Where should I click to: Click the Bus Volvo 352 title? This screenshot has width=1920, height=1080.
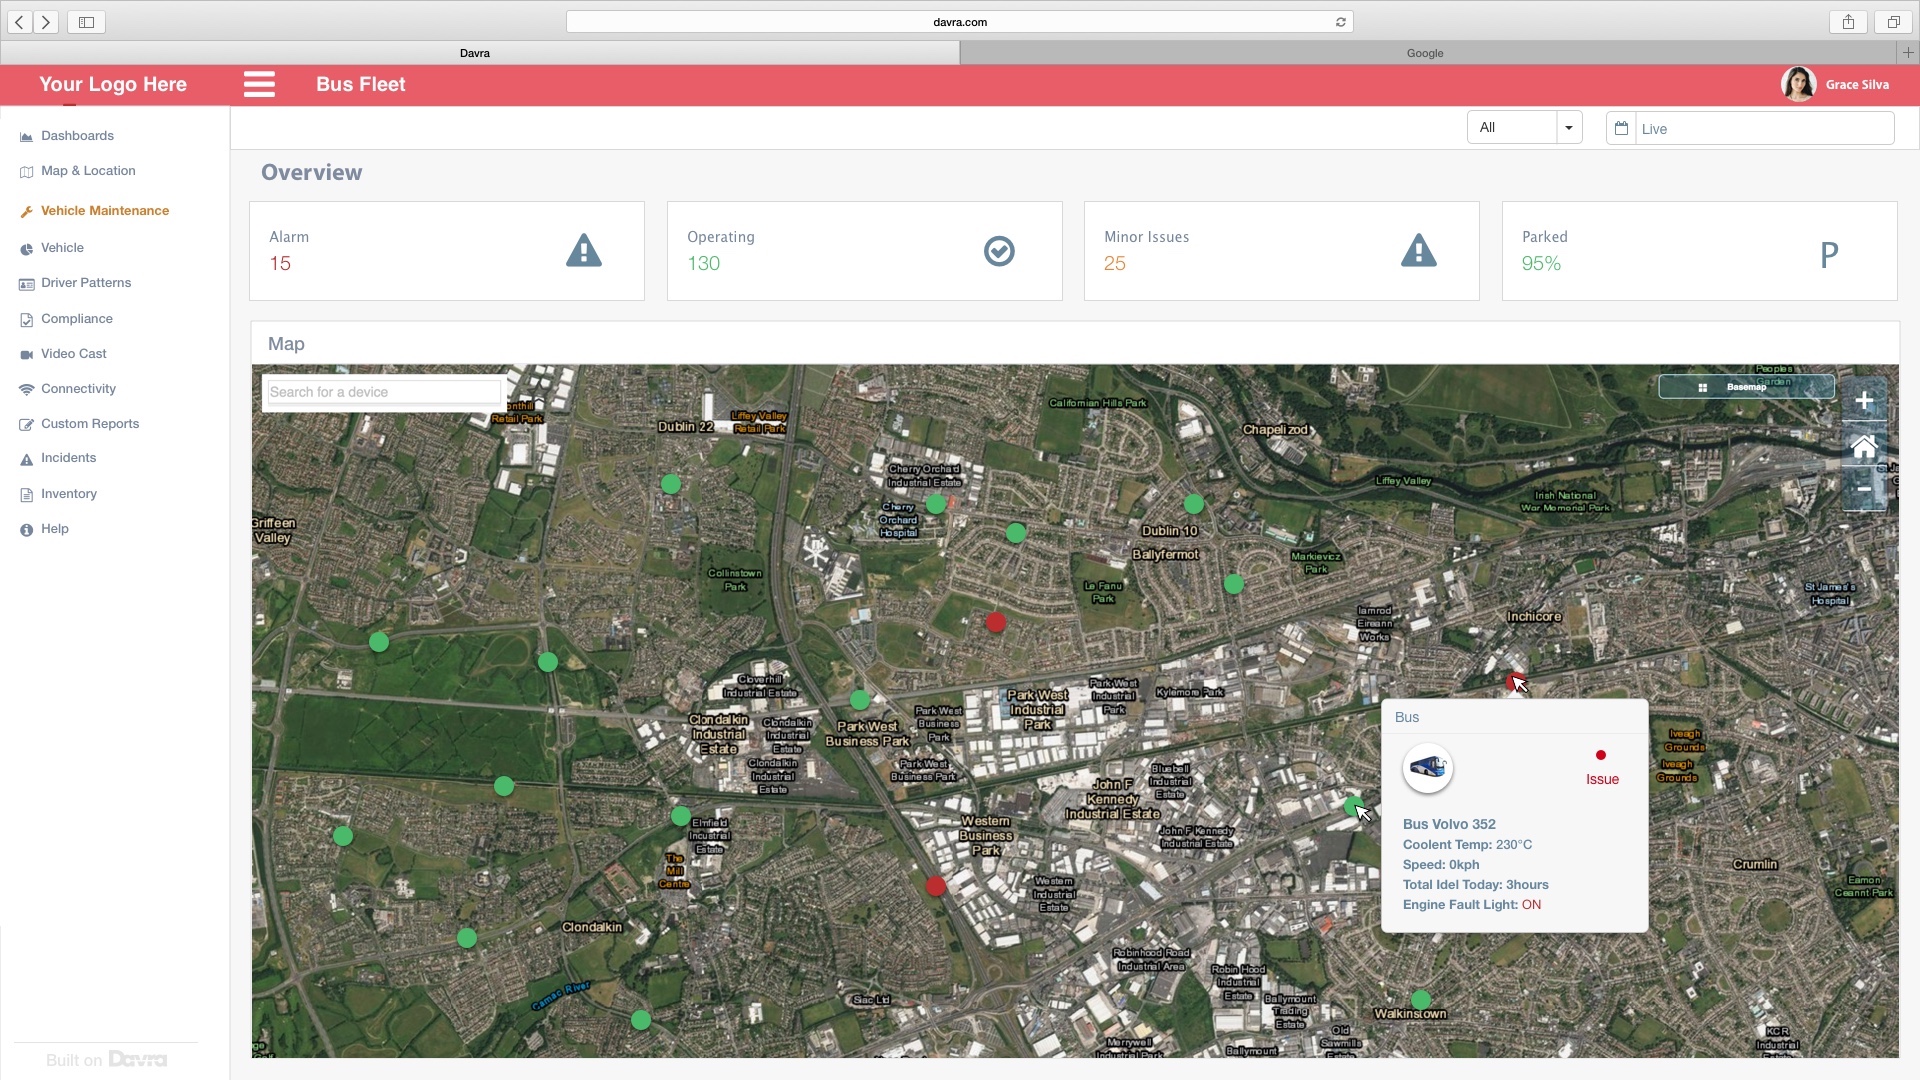tap(1449, 824)
